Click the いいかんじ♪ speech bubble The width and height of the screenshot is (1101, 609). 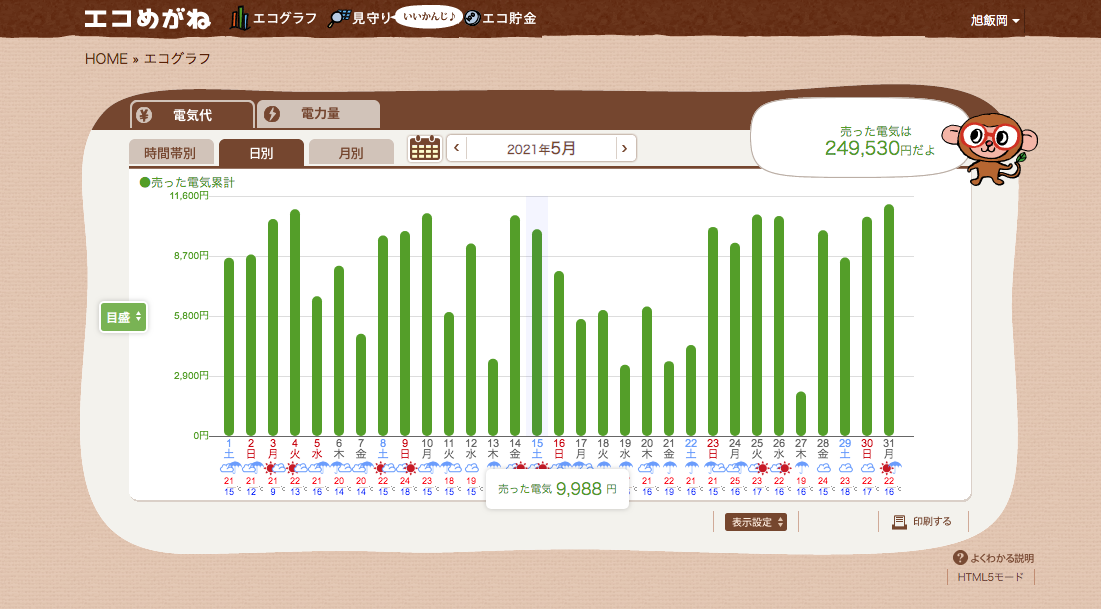(x=428, y=16)
